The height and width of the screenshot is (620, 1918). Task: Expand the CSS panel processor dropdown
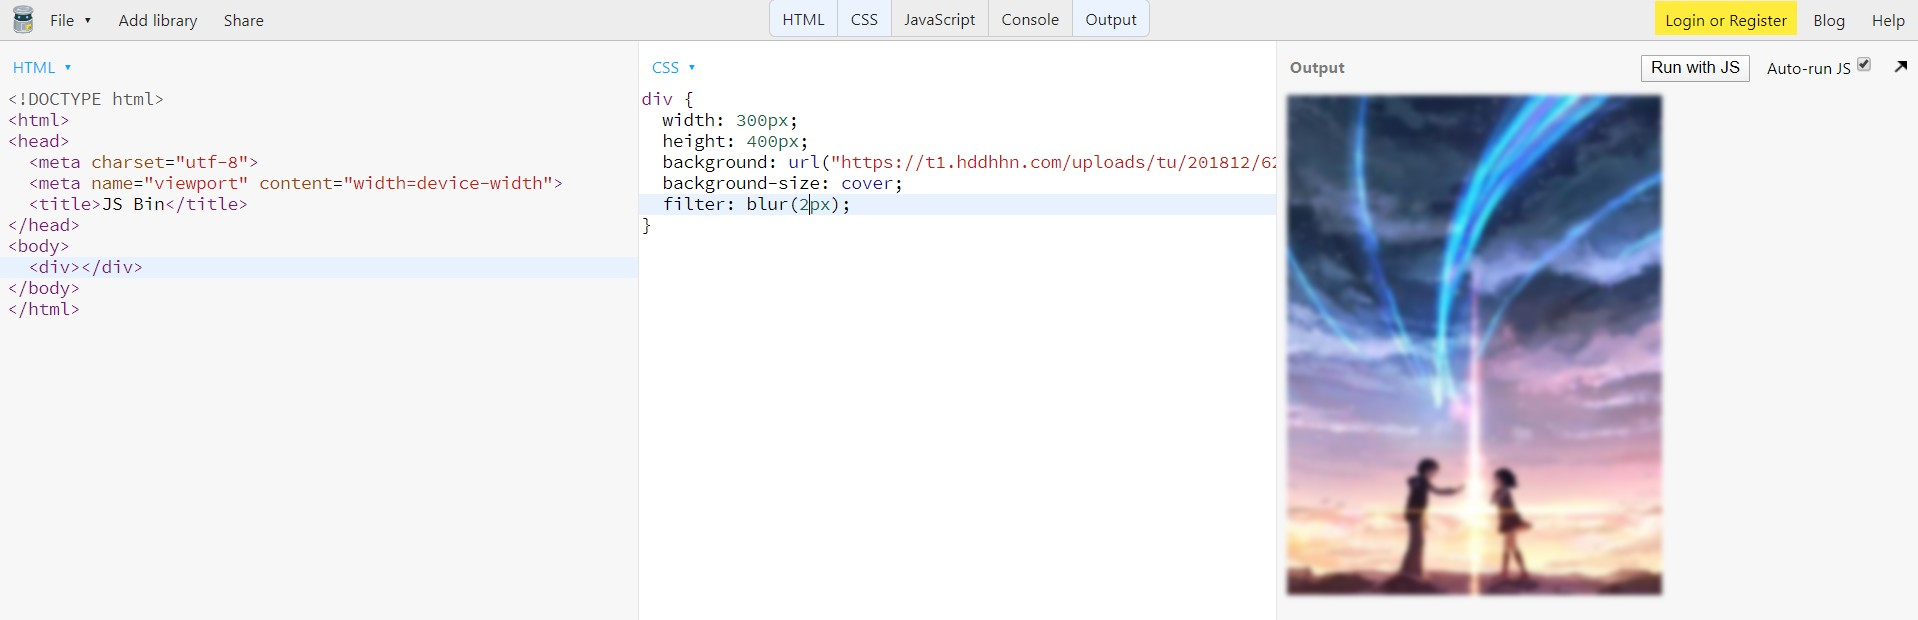click(673, 67)
